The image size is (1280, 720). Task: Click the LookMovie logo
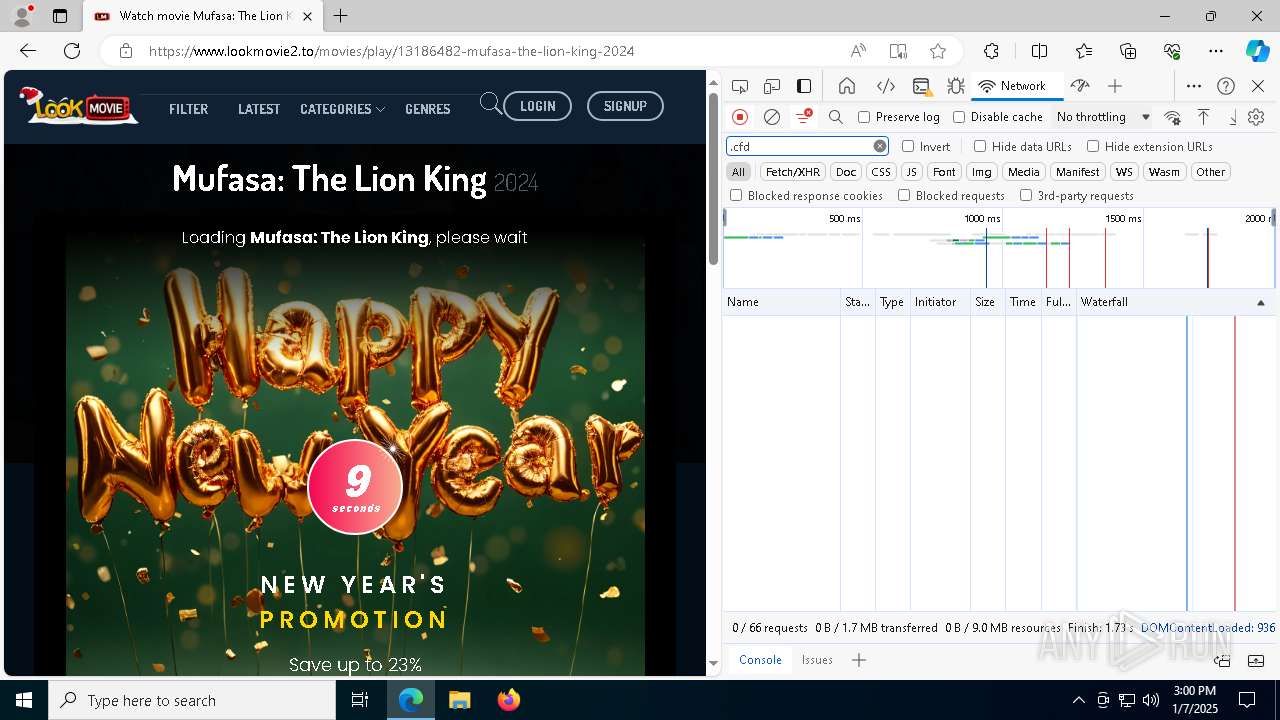point(78,105)
